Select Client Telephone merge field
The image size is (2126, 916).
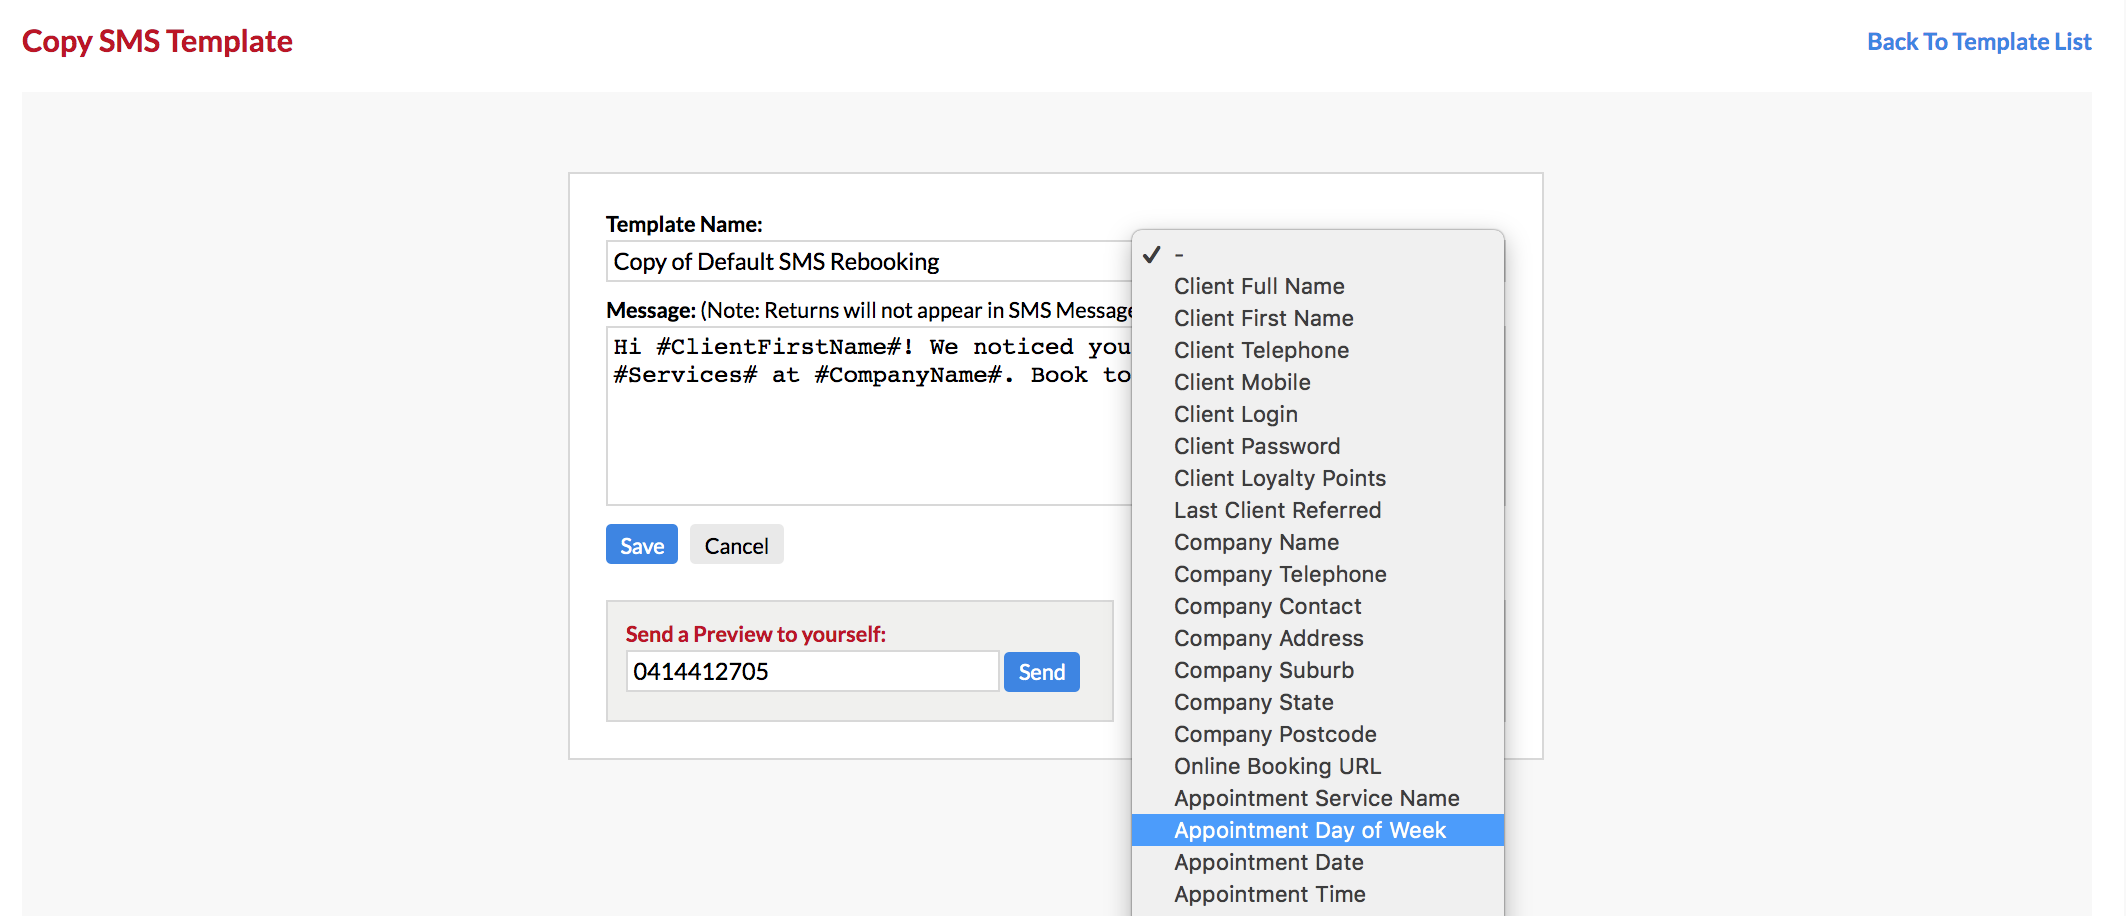click(x=1261, y=350)
